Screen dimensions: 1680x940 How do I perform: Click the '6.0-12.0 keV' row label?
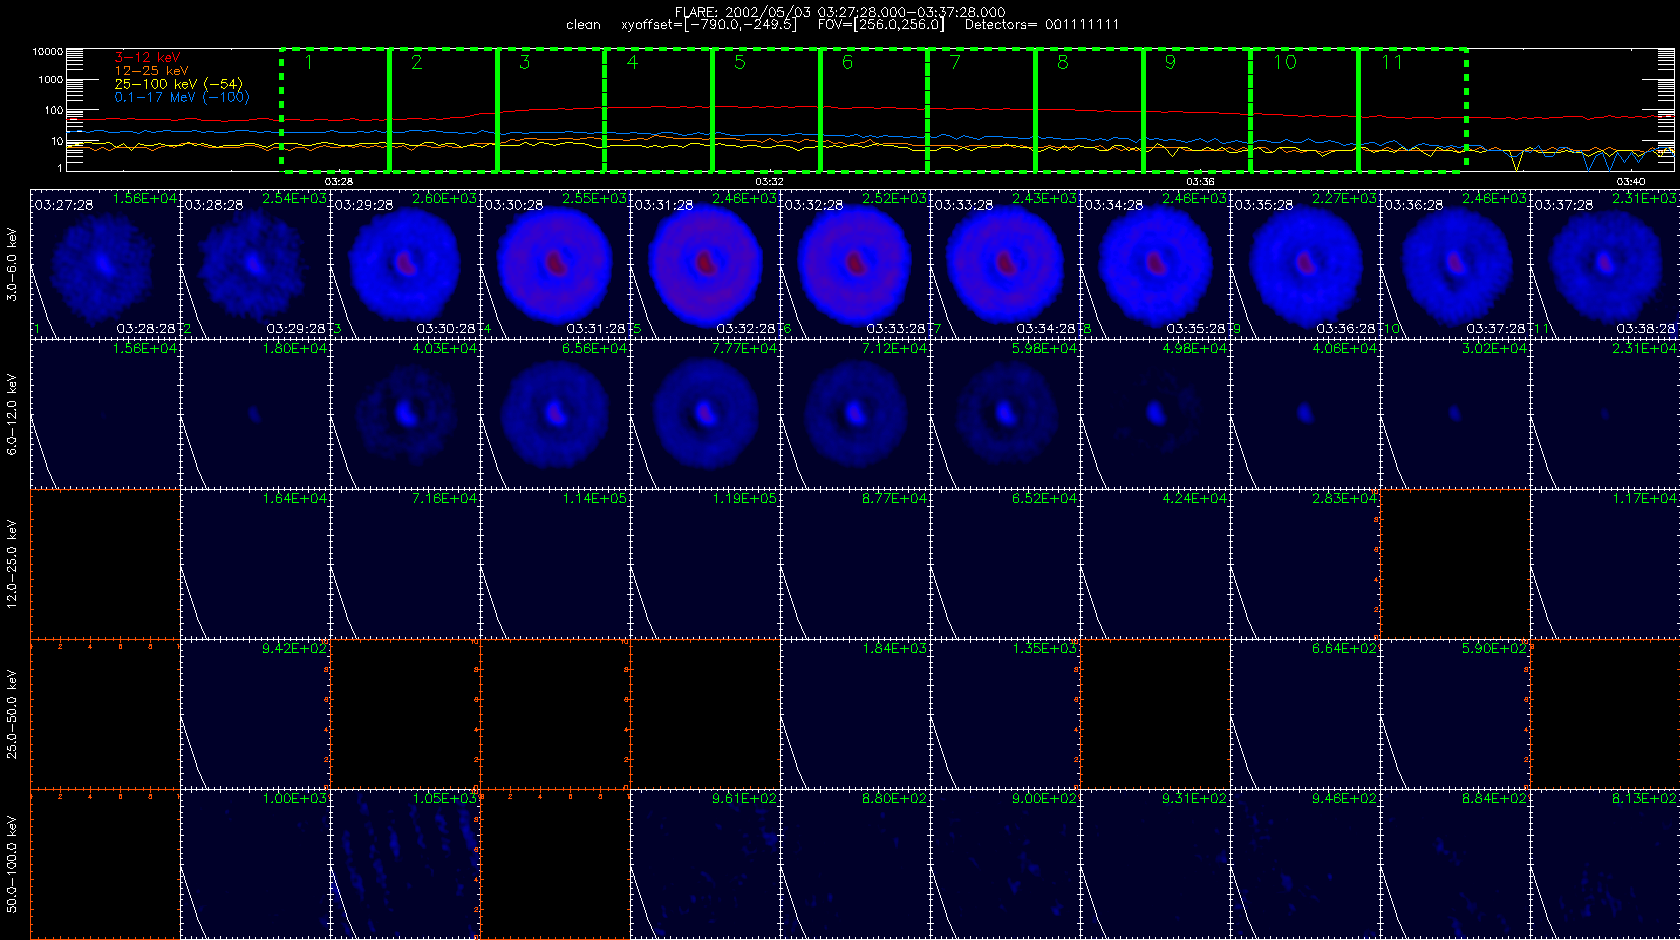pos(12,415)
